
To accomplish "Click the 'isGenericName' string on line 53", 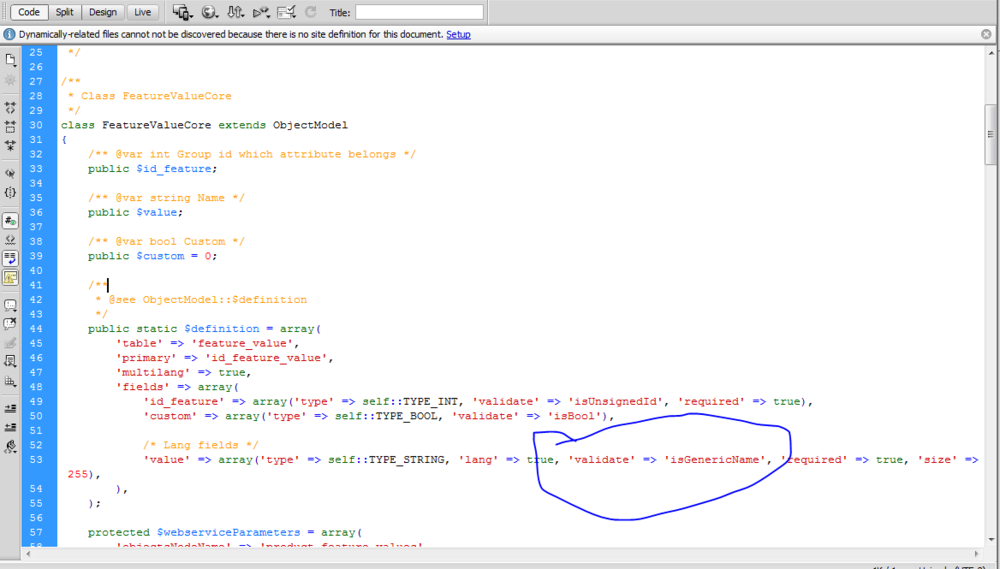I will pos(715,459).
